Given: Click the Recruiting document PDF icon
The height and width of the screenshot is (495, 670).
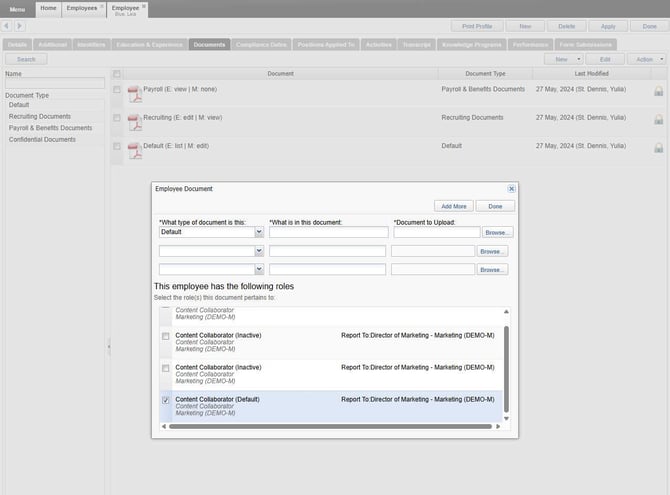Looking at the screenshot, I should point(134,122).
